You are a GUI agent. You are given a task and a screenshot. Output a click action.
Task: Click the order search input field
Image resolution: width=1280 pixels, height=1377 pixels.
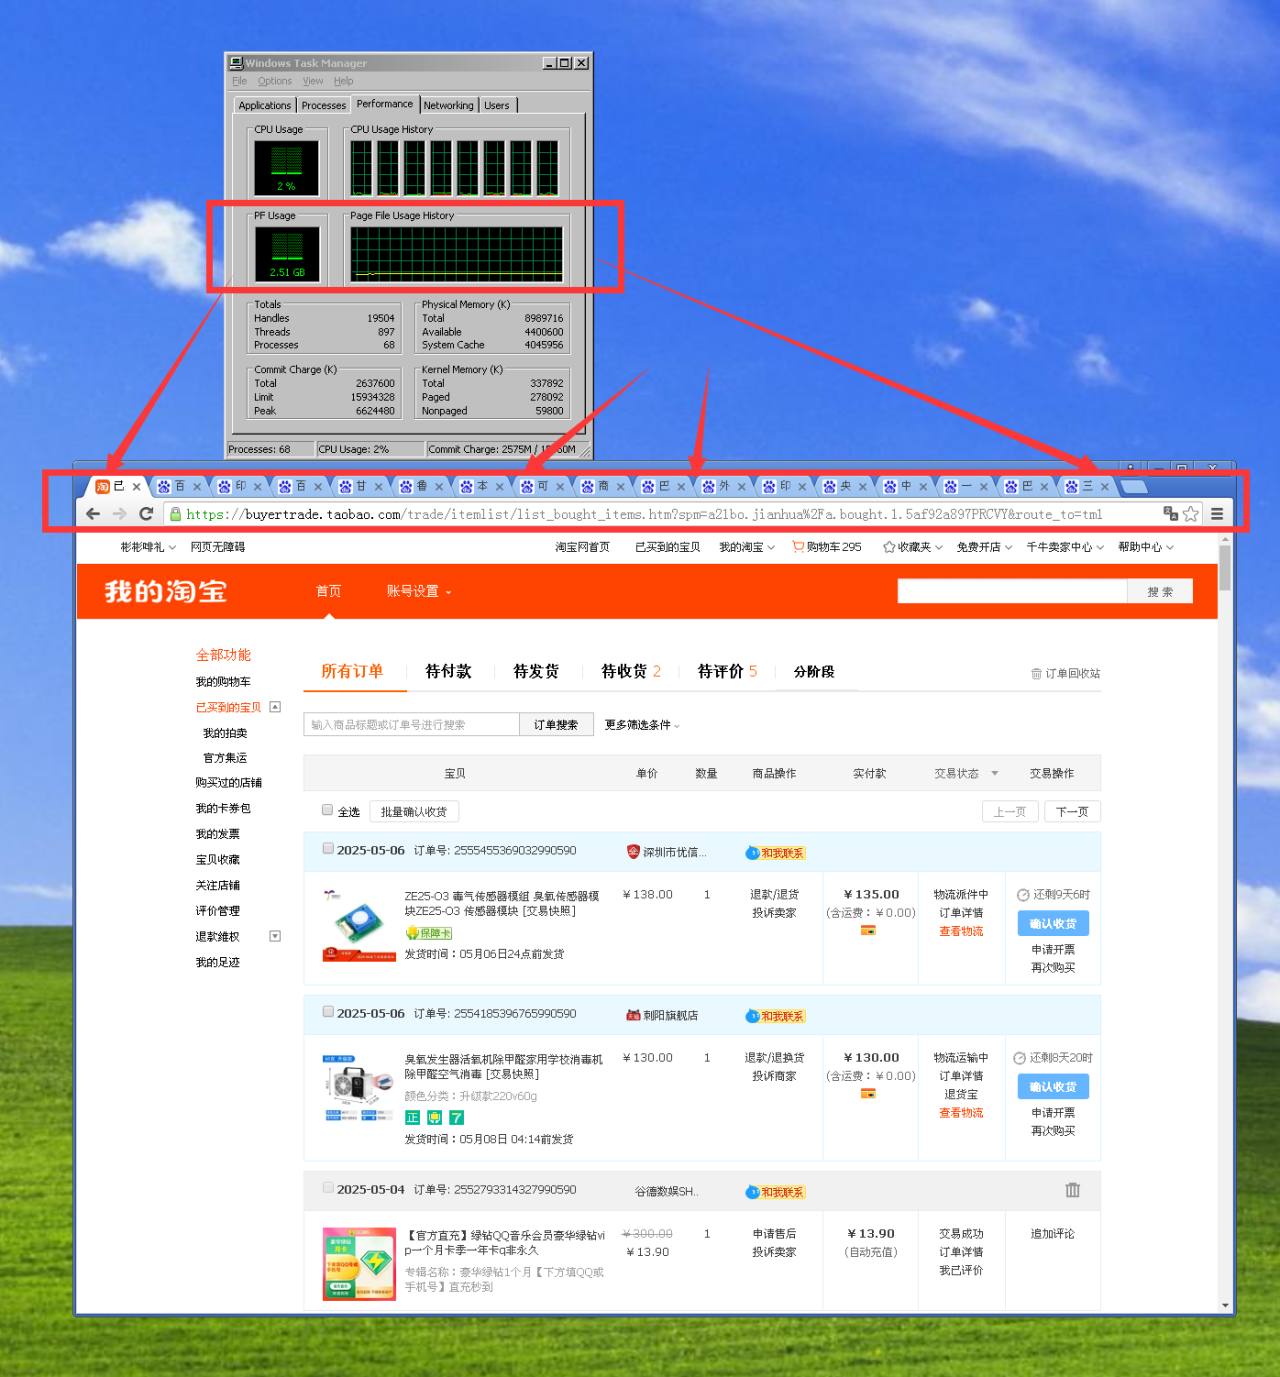(411, 725)
